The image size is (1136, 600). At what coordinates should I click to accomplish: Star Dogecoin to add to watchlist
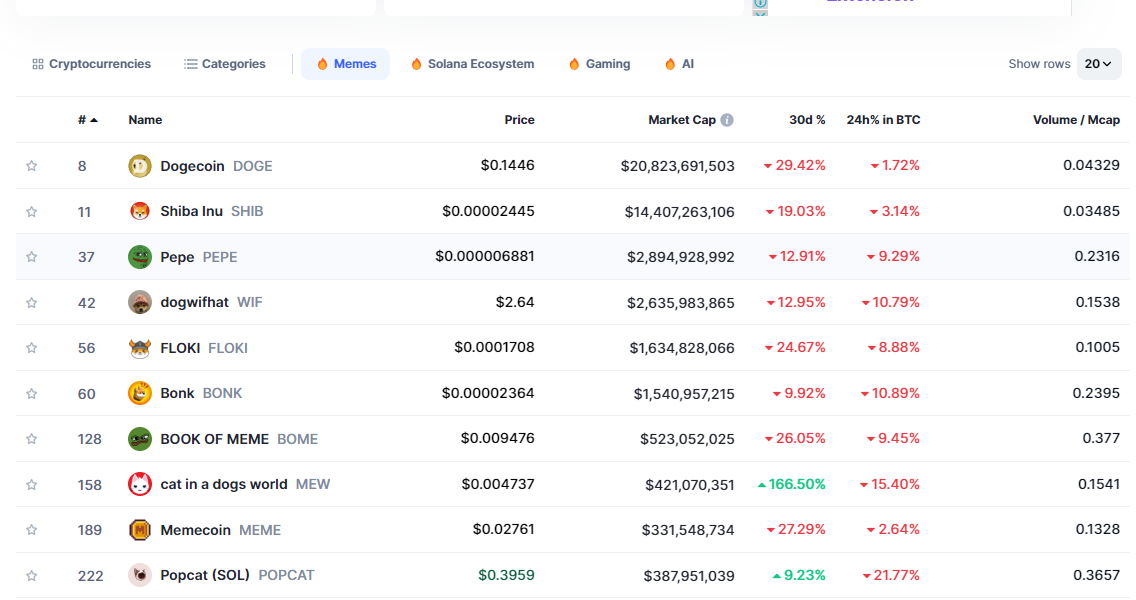tap(32, 166)
